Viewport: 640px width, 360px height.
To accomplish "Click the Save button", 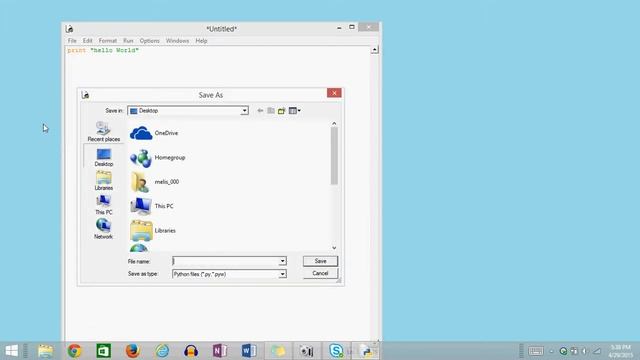I will [320, 261].
